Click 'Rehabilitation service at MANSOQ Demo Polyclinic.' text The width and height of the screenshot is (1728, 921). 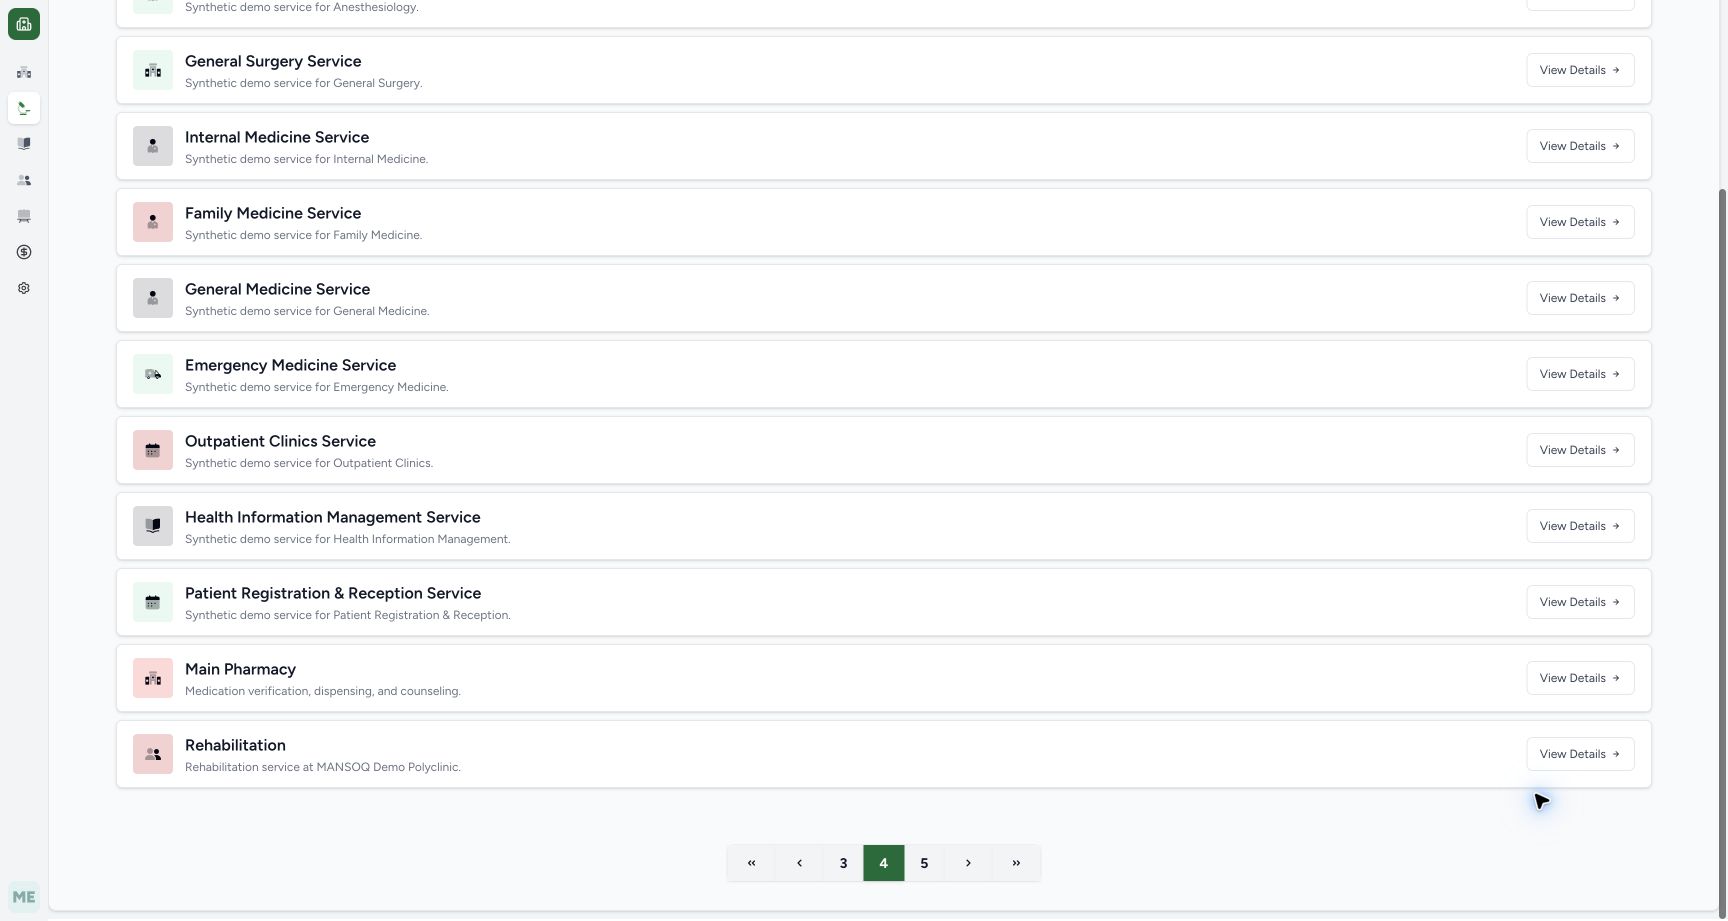click(x=323, y=767)
